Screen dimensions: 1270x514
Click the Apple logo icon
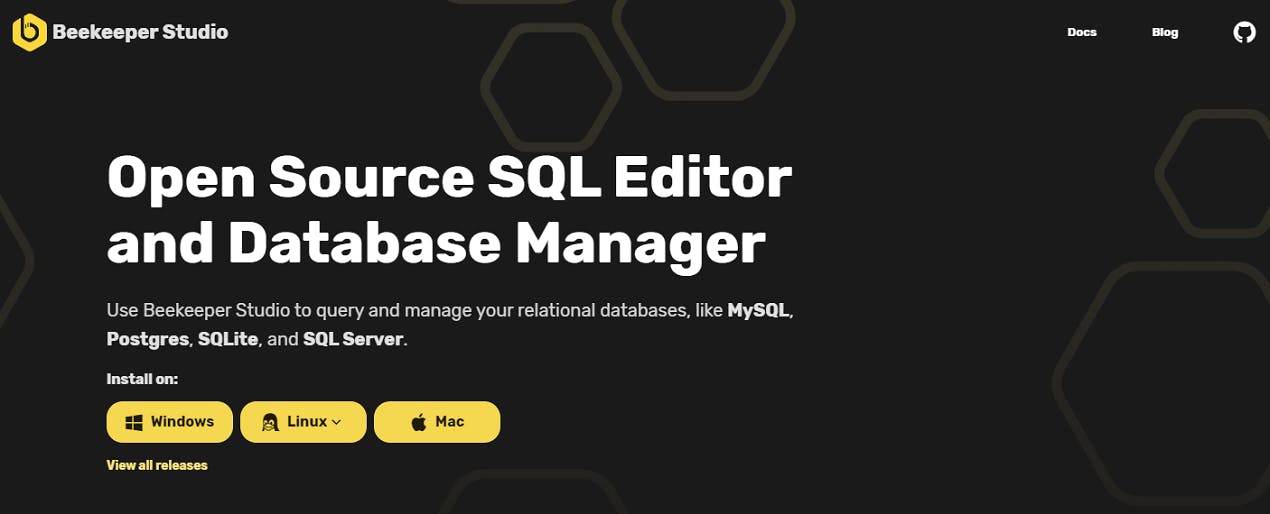[419, 422]
